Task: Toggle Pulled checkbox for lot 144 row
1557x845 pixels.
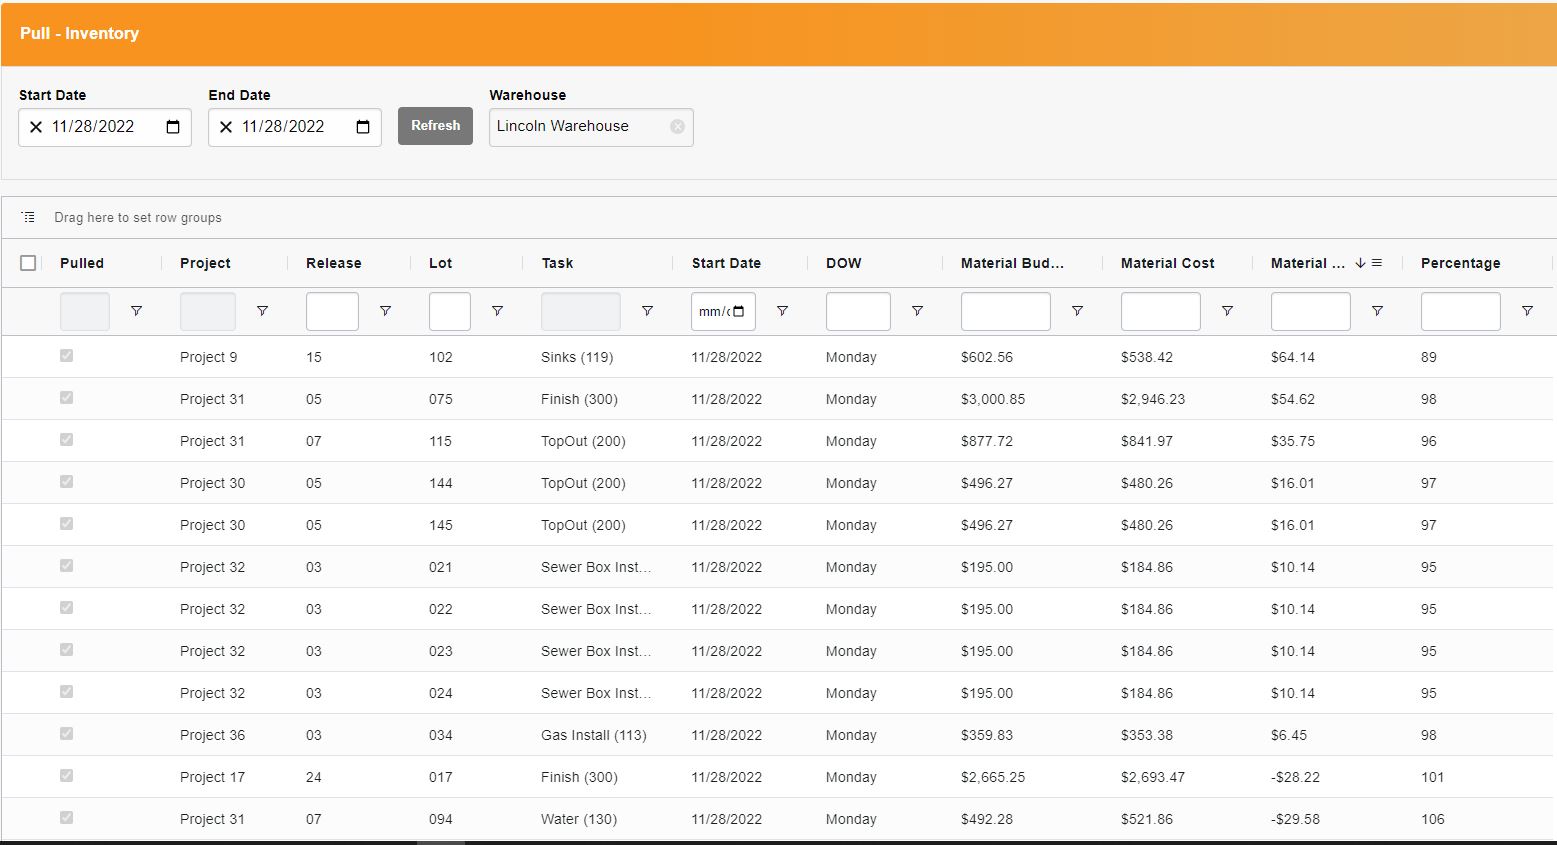Action: pyautogui.click(x=66, y=482)
